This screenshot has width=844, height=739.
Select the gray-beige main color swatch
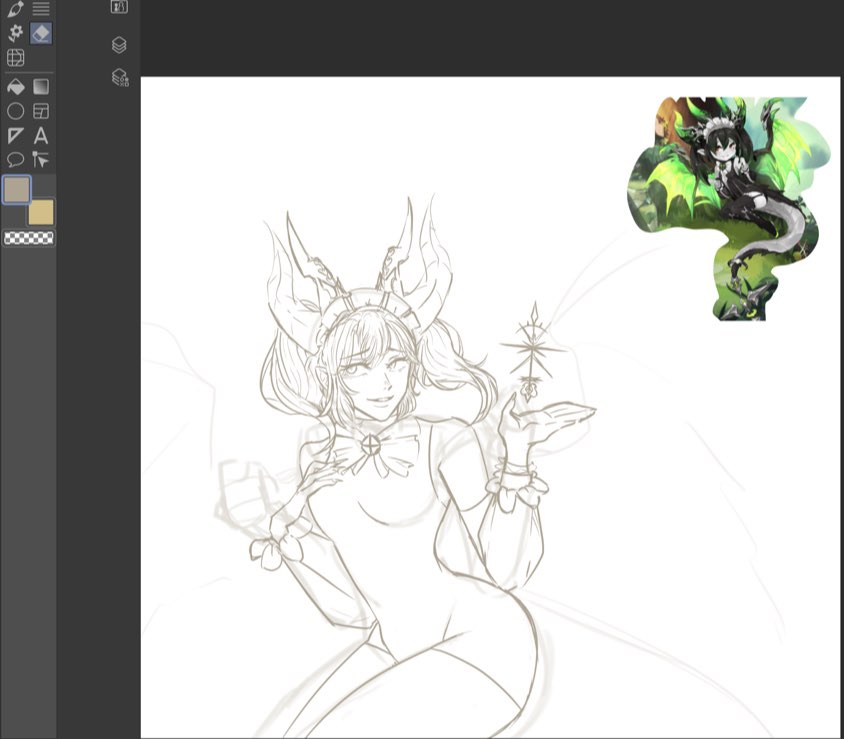tap(17, 189)
